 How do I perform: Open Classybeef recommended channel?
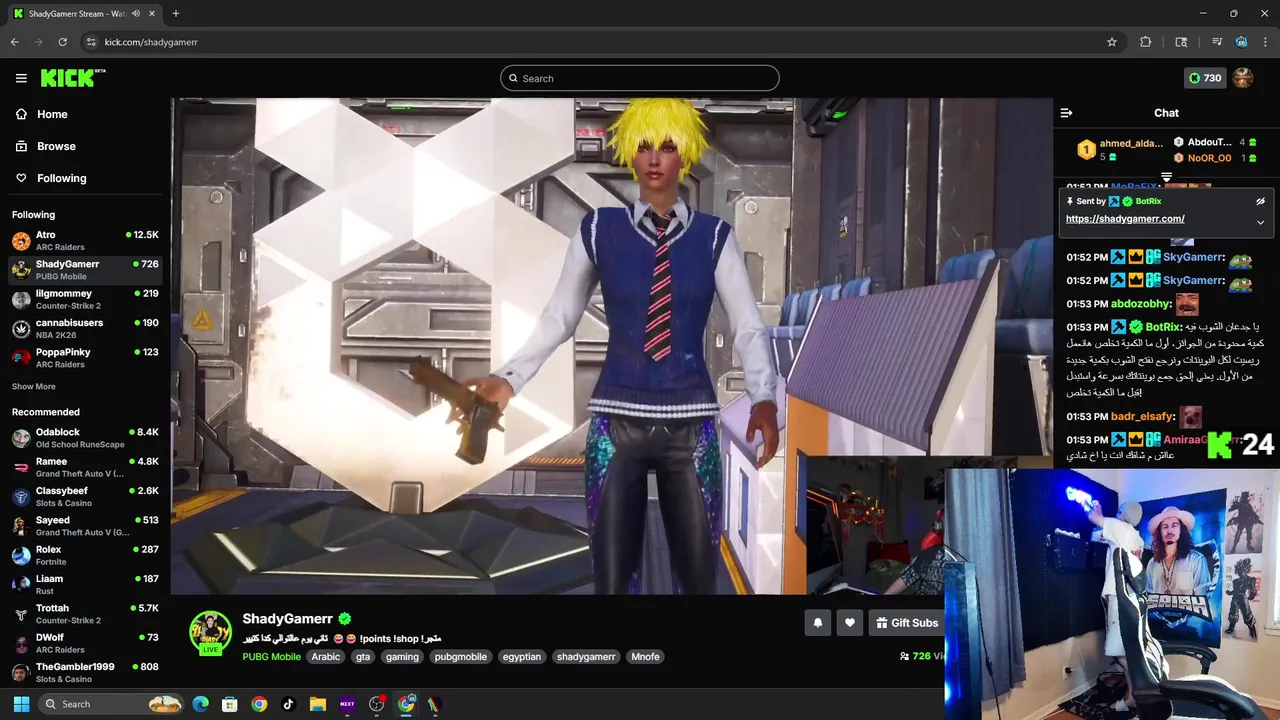tap(85, 497)
